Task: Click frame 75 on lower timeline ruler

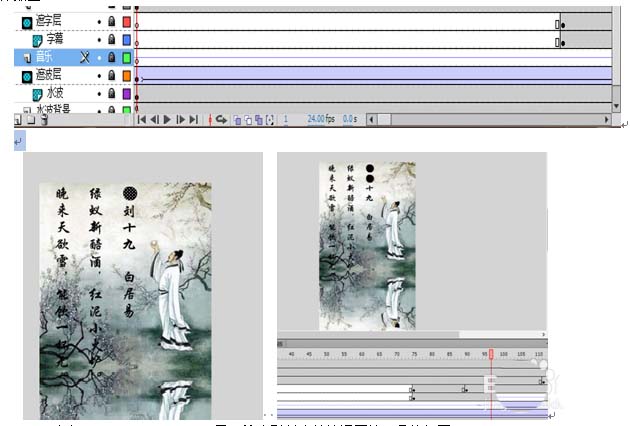Action: point(415,354)
